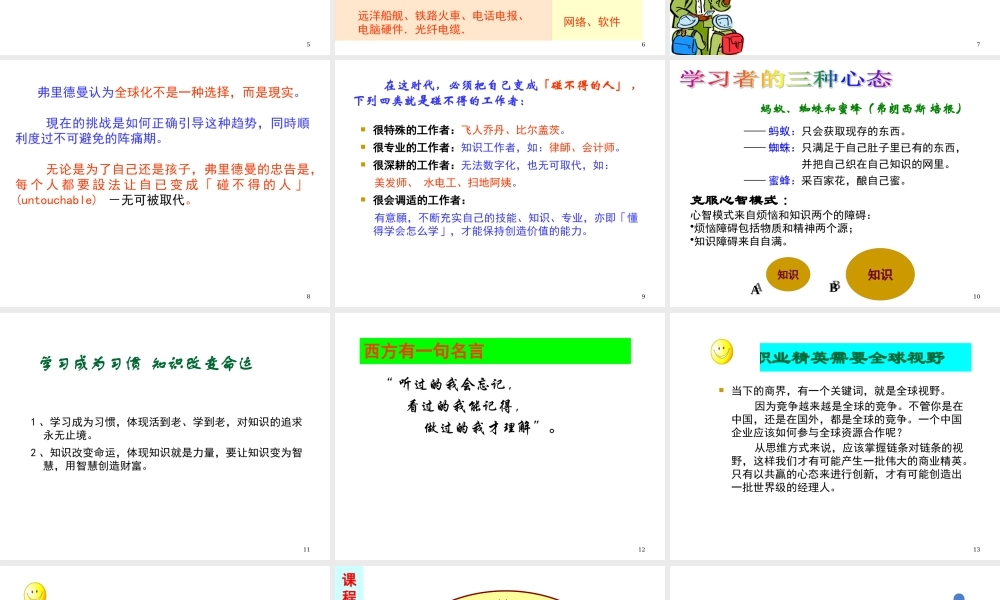The image size is (1000, 600).
Task: Select slide 9 about untouchable workers
Action: [x=499, y=183]
